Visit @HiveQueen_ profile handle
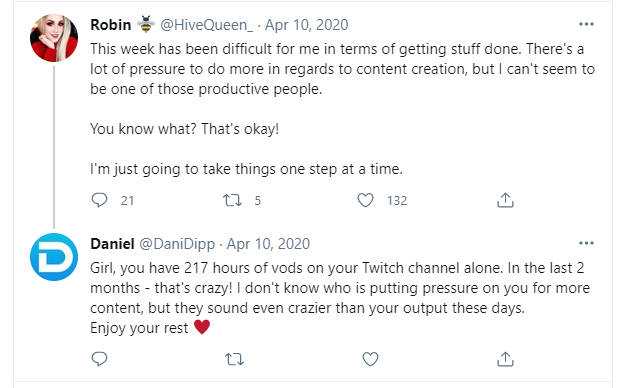Image resolution: width=625 pixels, height=388 pixels. click(x=206, y=25)
